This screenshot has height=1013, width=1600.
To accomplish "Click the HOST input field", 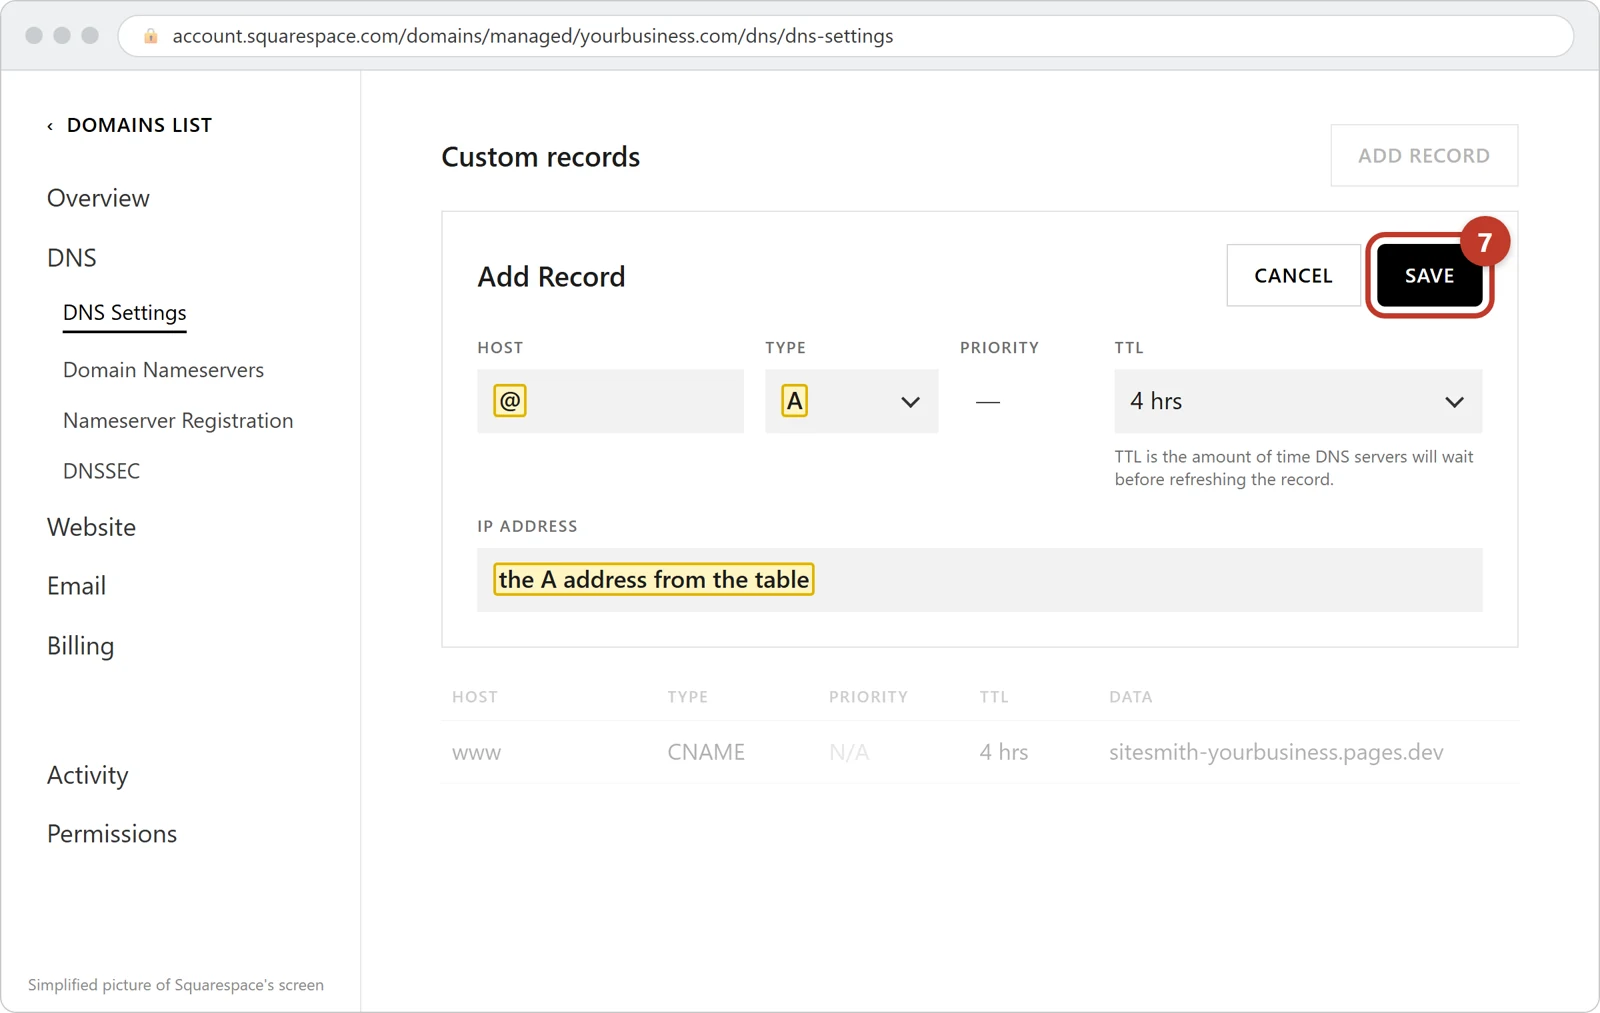I will coord(610,401).
